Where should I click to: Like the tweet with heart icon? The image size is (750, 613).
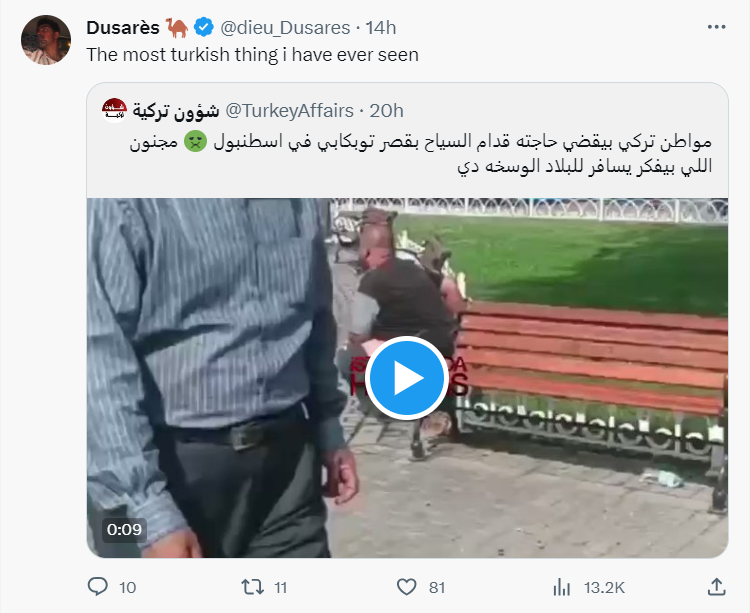[x=407, y=587]
